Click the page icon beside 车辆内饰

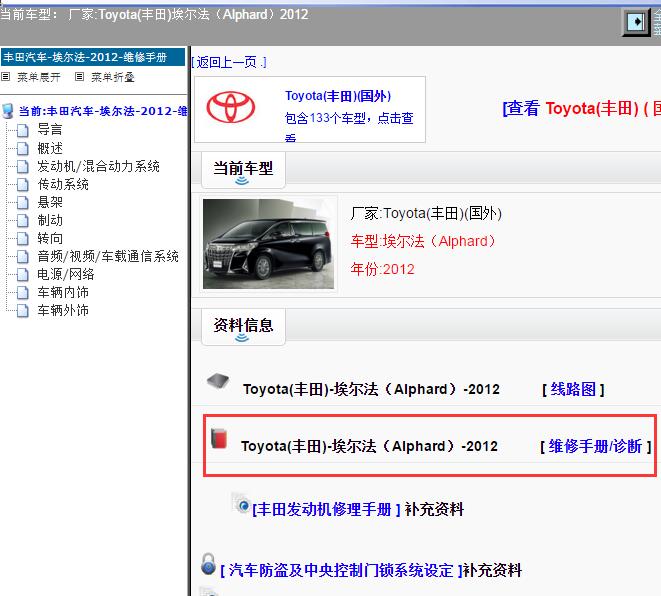tap(23, 293)
